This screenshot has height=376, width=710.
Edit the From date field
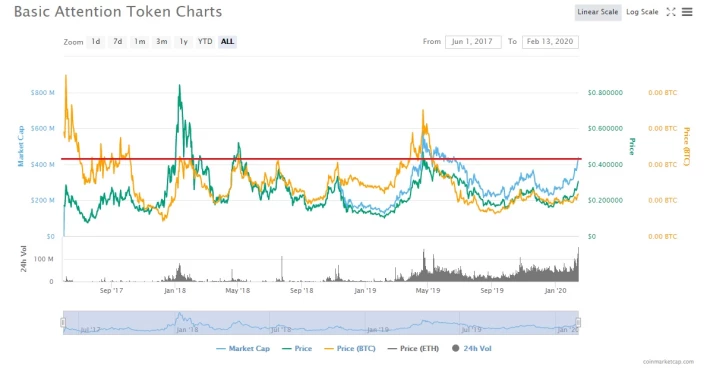point(473,42)
